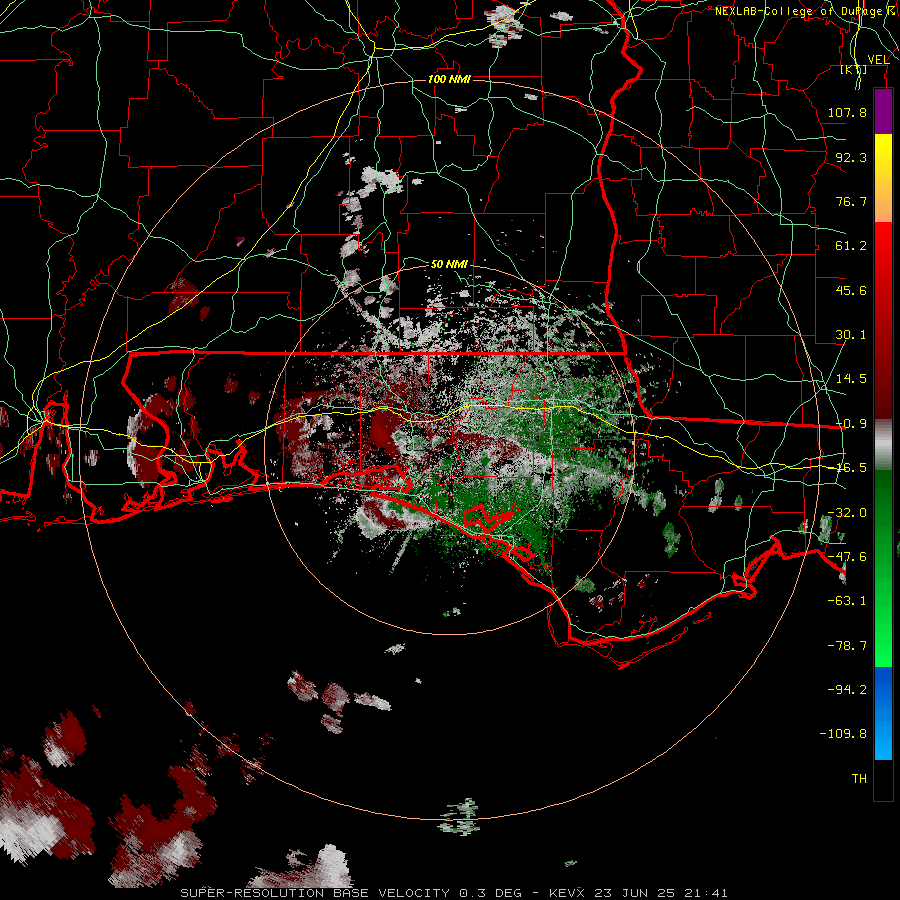Click the 45.6 velocity scale value
Screen dimensions: 900x900
851,290
